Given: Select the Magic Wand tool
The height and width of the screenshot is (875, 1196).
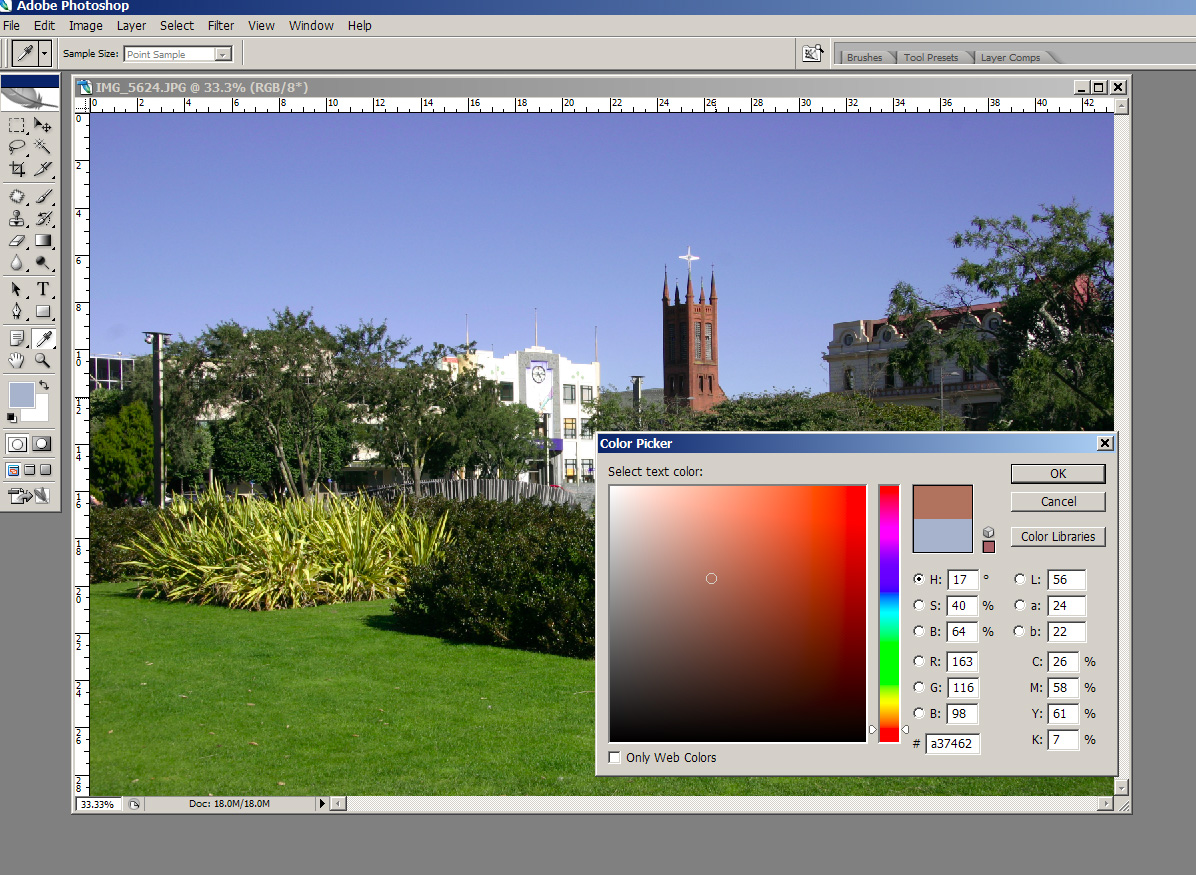Looking at the screenshot, I should coord(43,147).
